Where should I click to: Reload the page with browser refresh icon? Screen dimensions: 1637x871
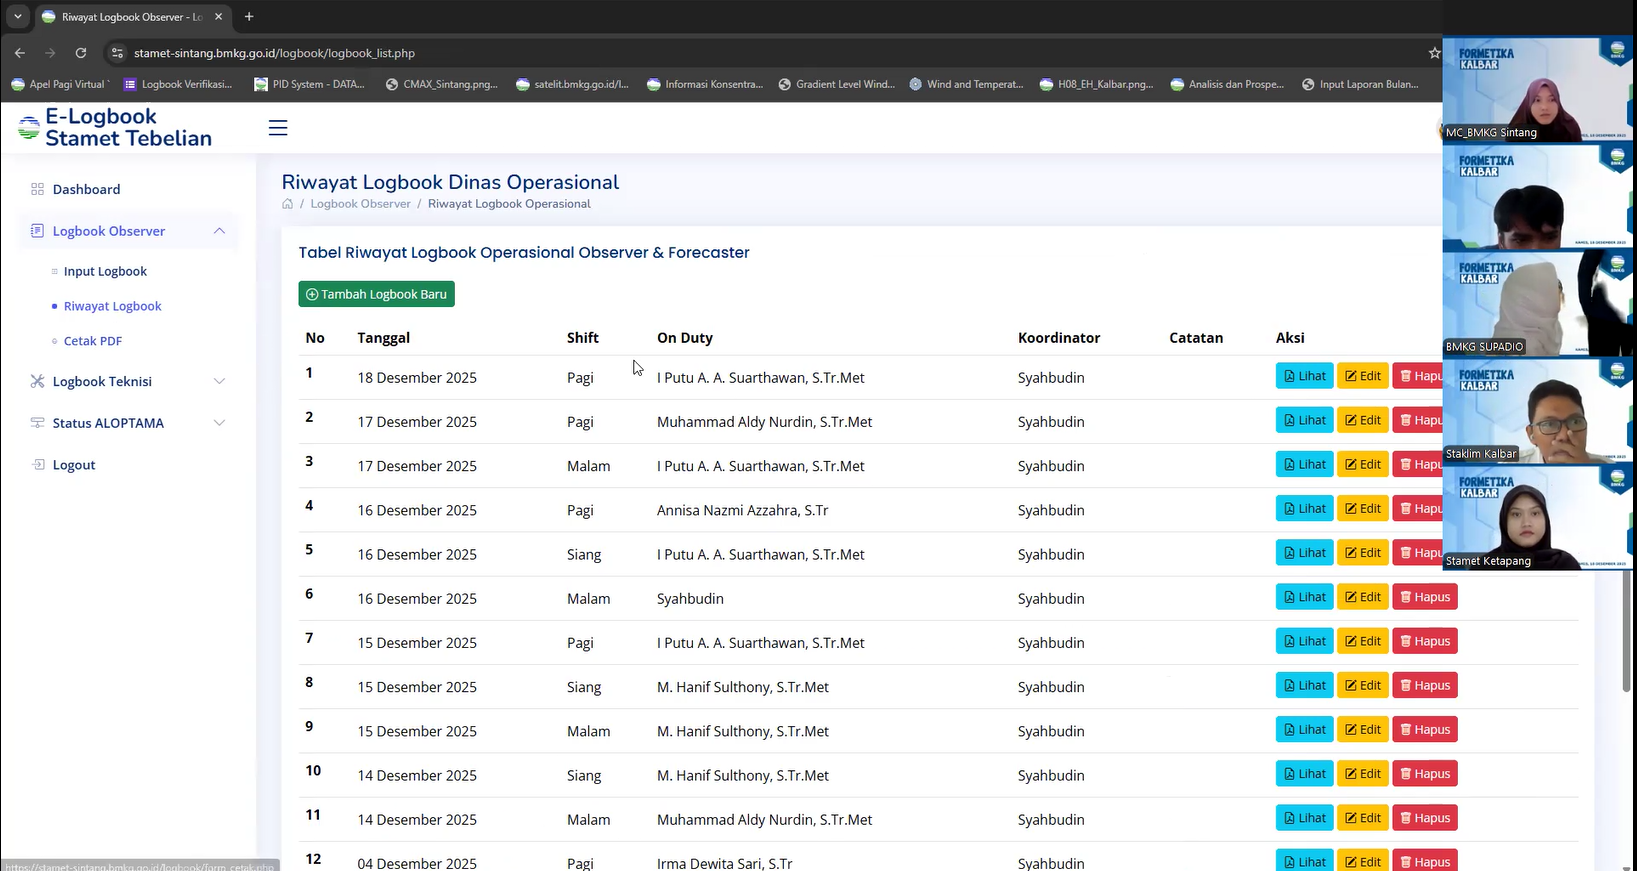81,53
